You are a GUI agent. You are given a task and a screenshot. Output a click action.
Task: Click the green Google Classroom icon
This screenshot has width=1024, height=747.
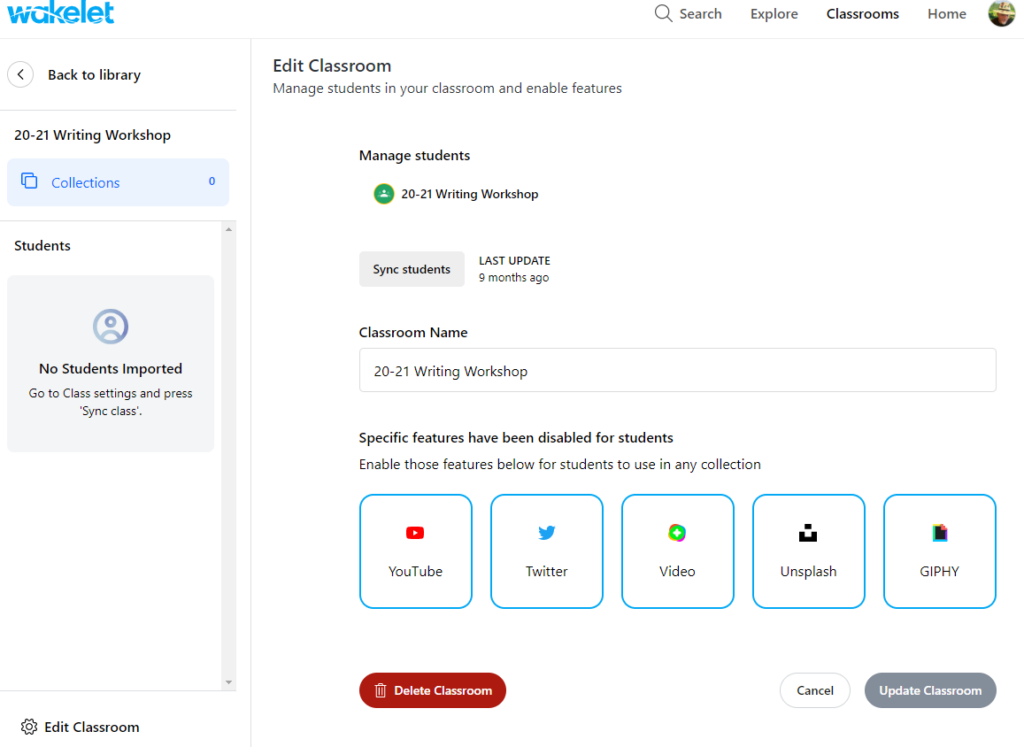coord(384,194)
